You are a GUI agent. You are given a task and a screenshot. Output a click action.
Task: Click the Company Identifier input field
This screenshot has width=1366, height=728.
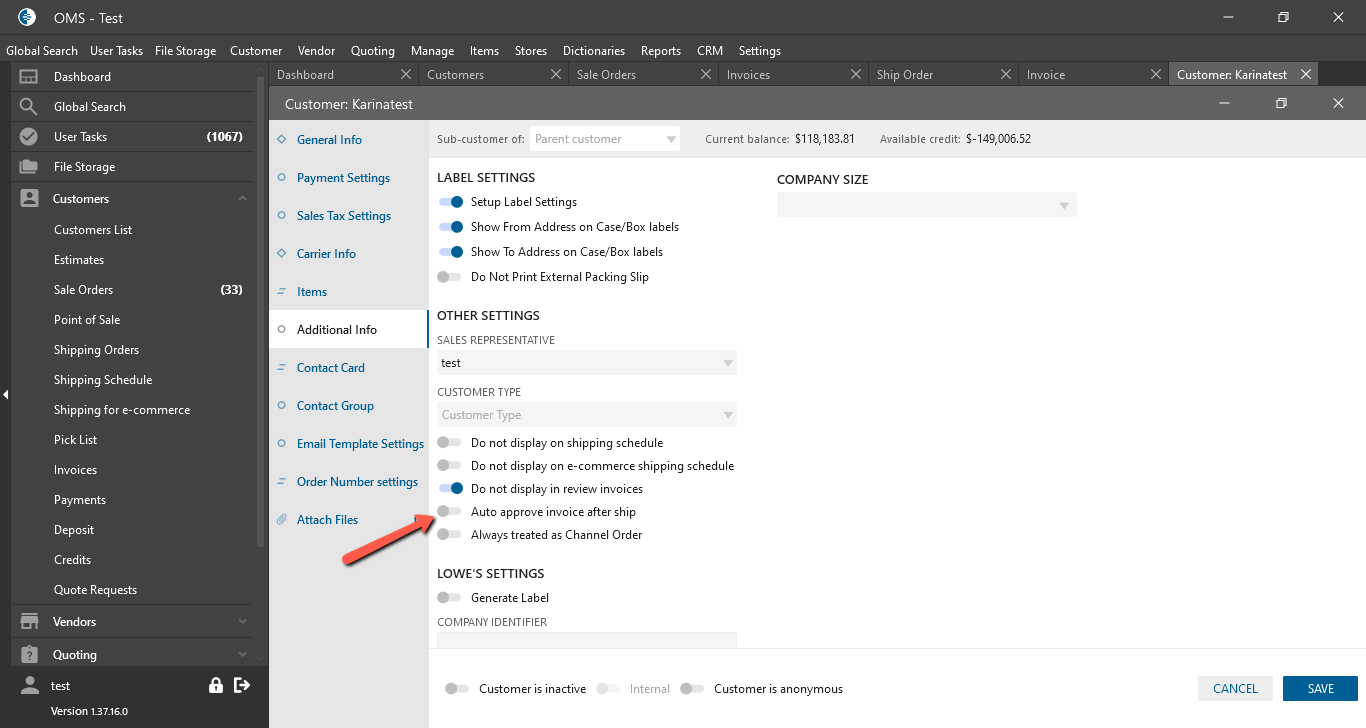click(x=587, y=640)
